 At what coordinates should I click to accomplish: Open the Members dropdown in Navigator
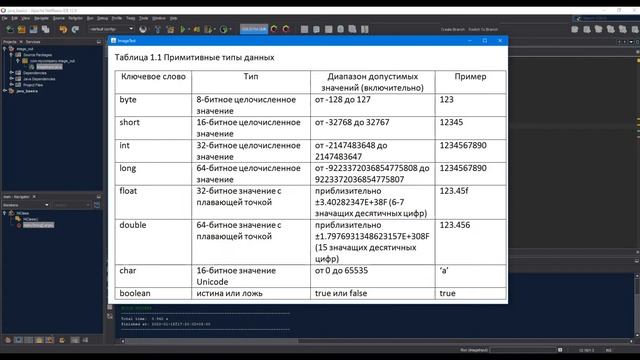[26, 205]
